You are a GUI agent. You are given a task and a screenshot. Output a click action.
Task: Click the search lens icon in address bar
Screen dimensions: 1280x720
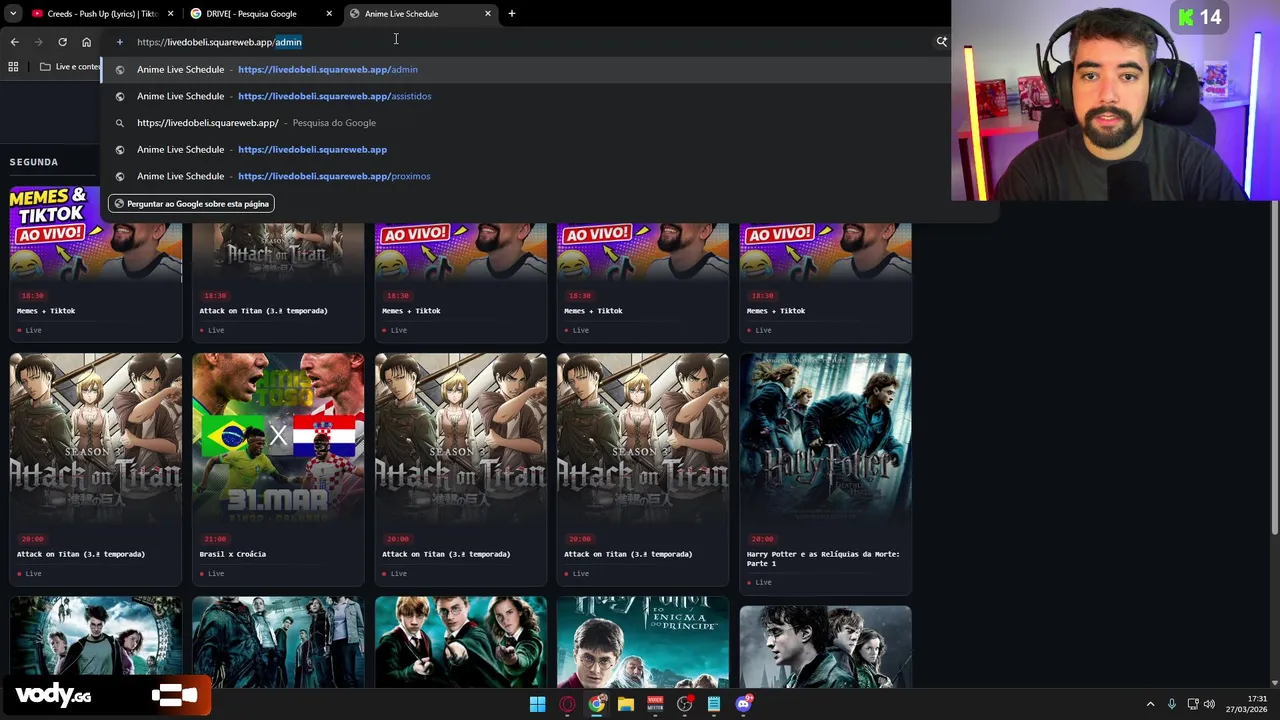coord(941,42)
